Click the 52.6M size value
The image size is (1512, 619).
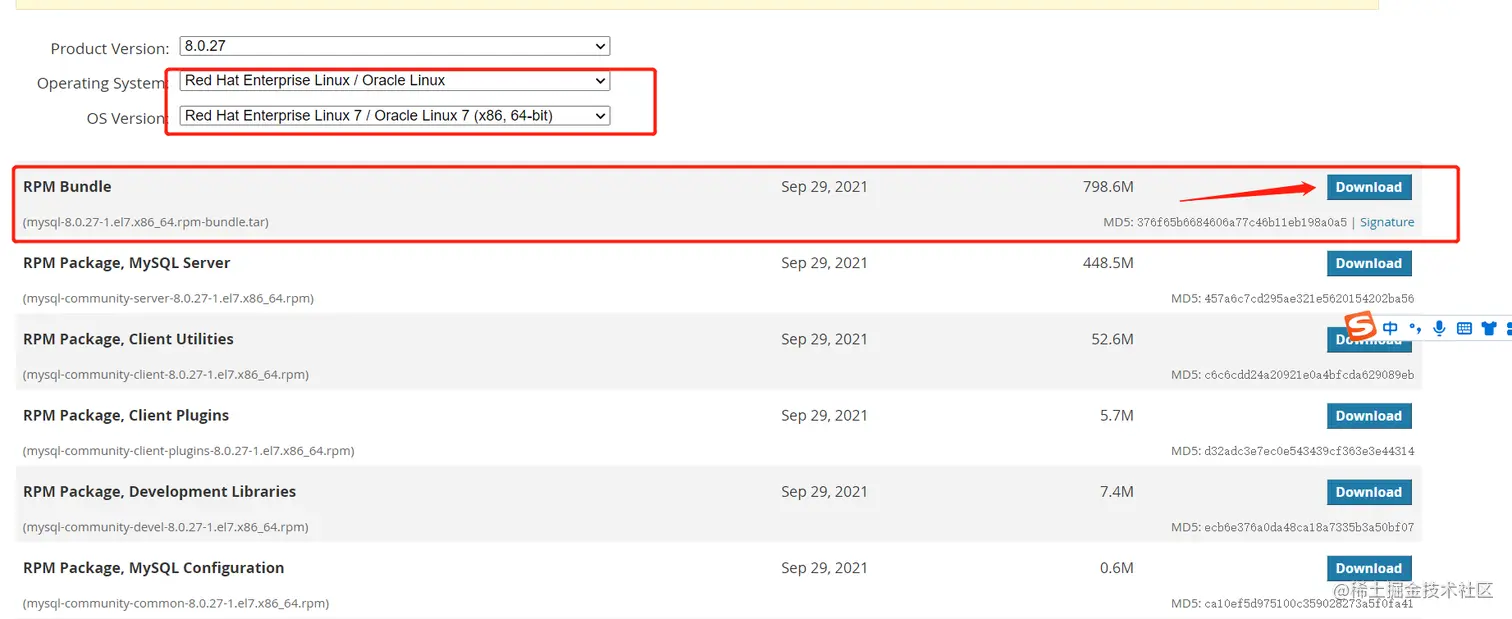pos(1112,339)
